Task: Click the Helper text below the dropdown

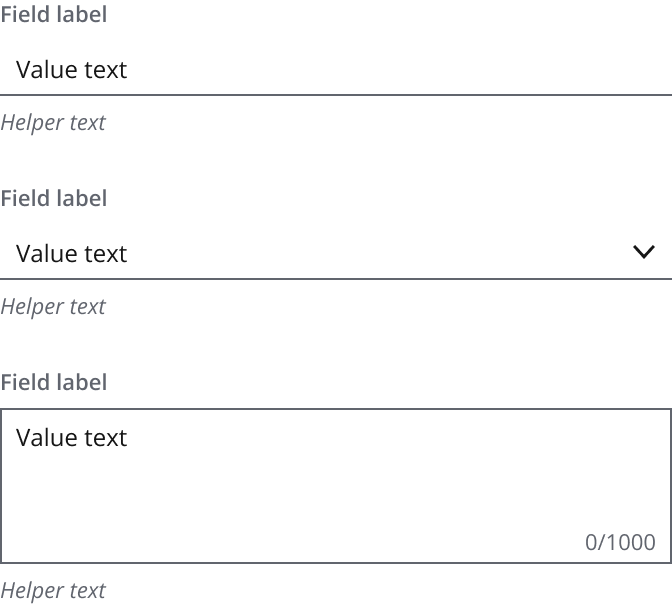Action: tap(53, 306)
